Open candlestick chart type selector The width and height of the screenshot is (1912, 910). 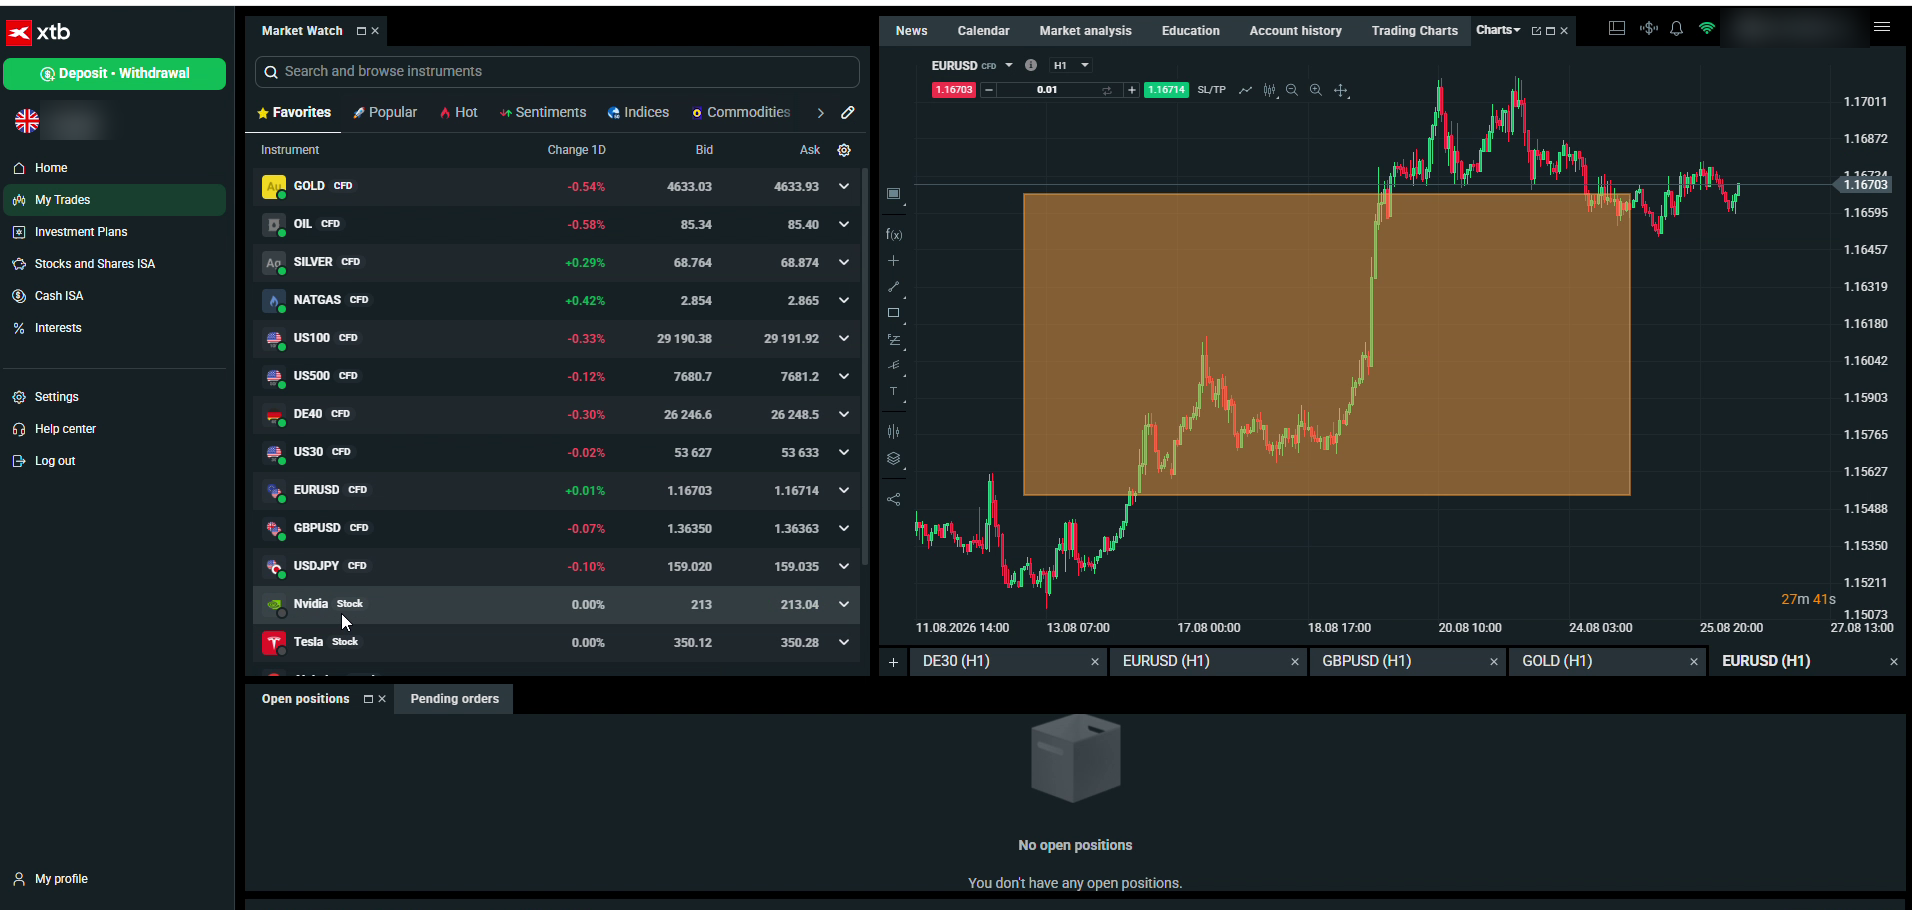[x=1269, y=90]
